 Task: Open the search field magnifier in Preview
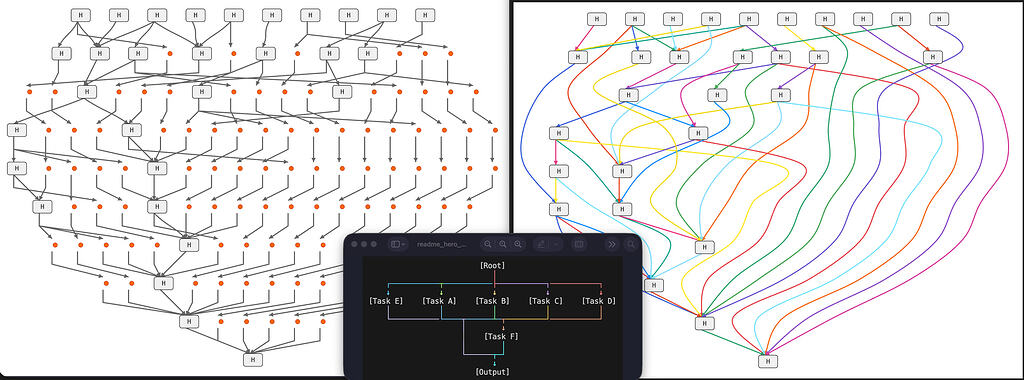(x=631, y=244)
